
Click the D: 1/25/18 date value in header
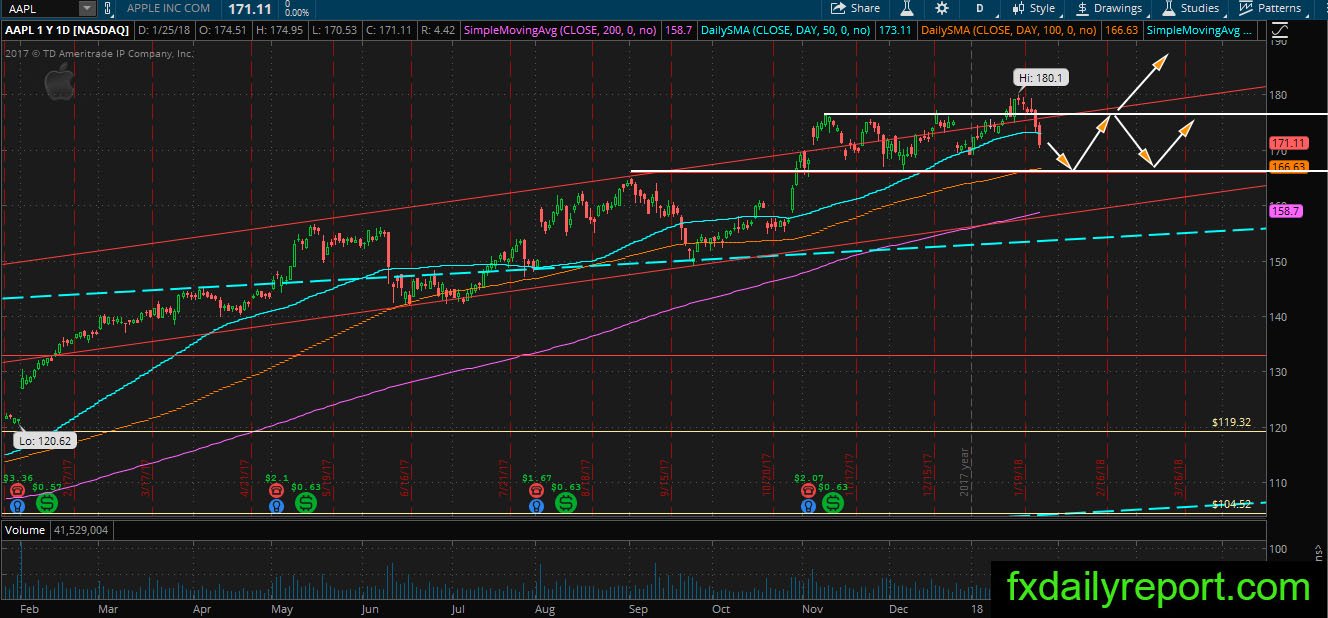163,31
